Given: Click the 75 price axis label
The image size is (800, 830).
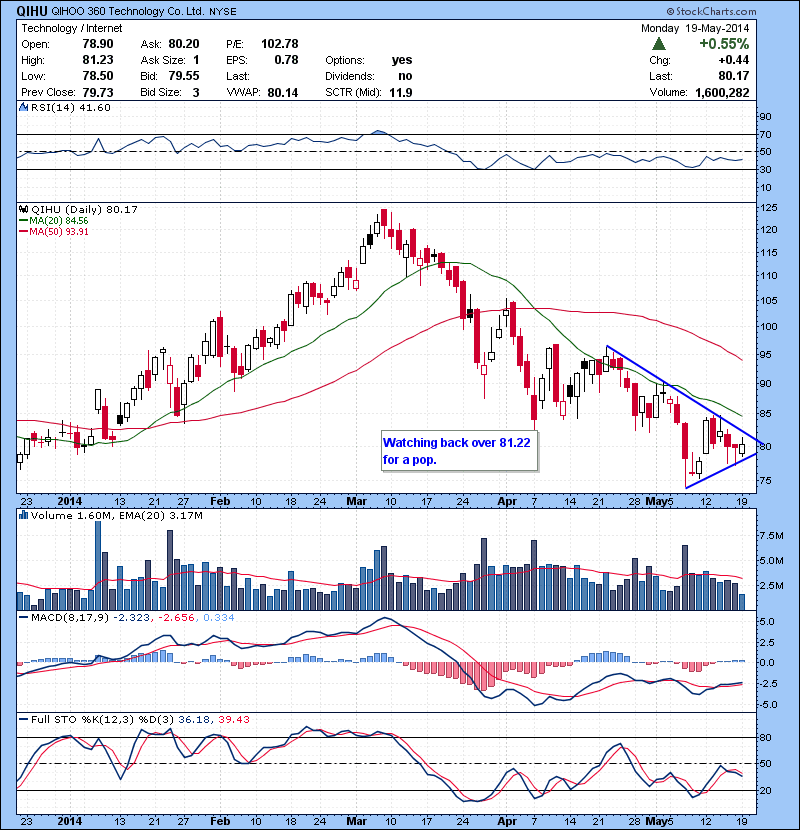Looking at the screenshot, I should pos(766,481).
